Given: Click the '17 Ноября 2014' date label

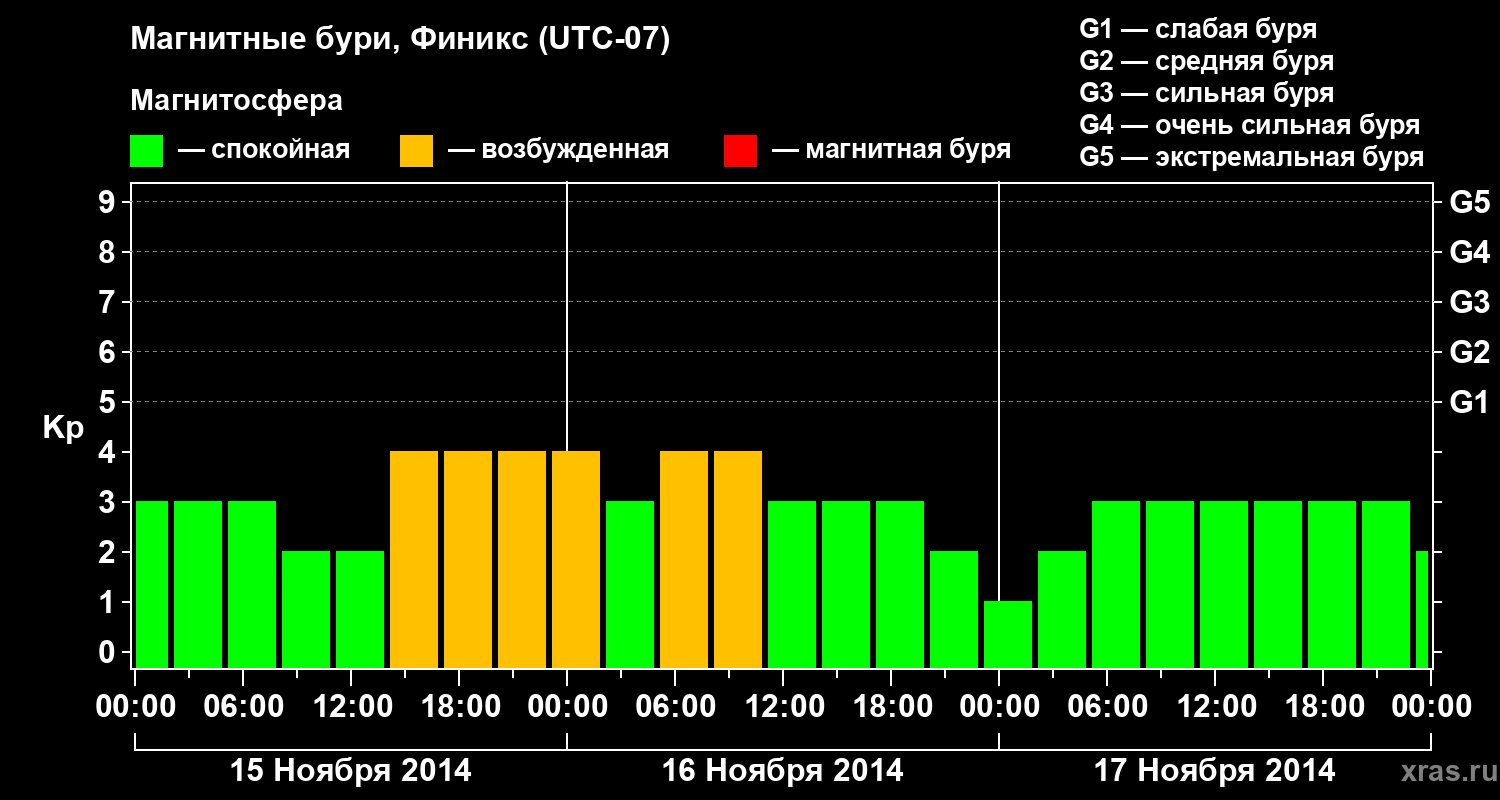Looking at the screenshot, I should tap(1215, 771).
